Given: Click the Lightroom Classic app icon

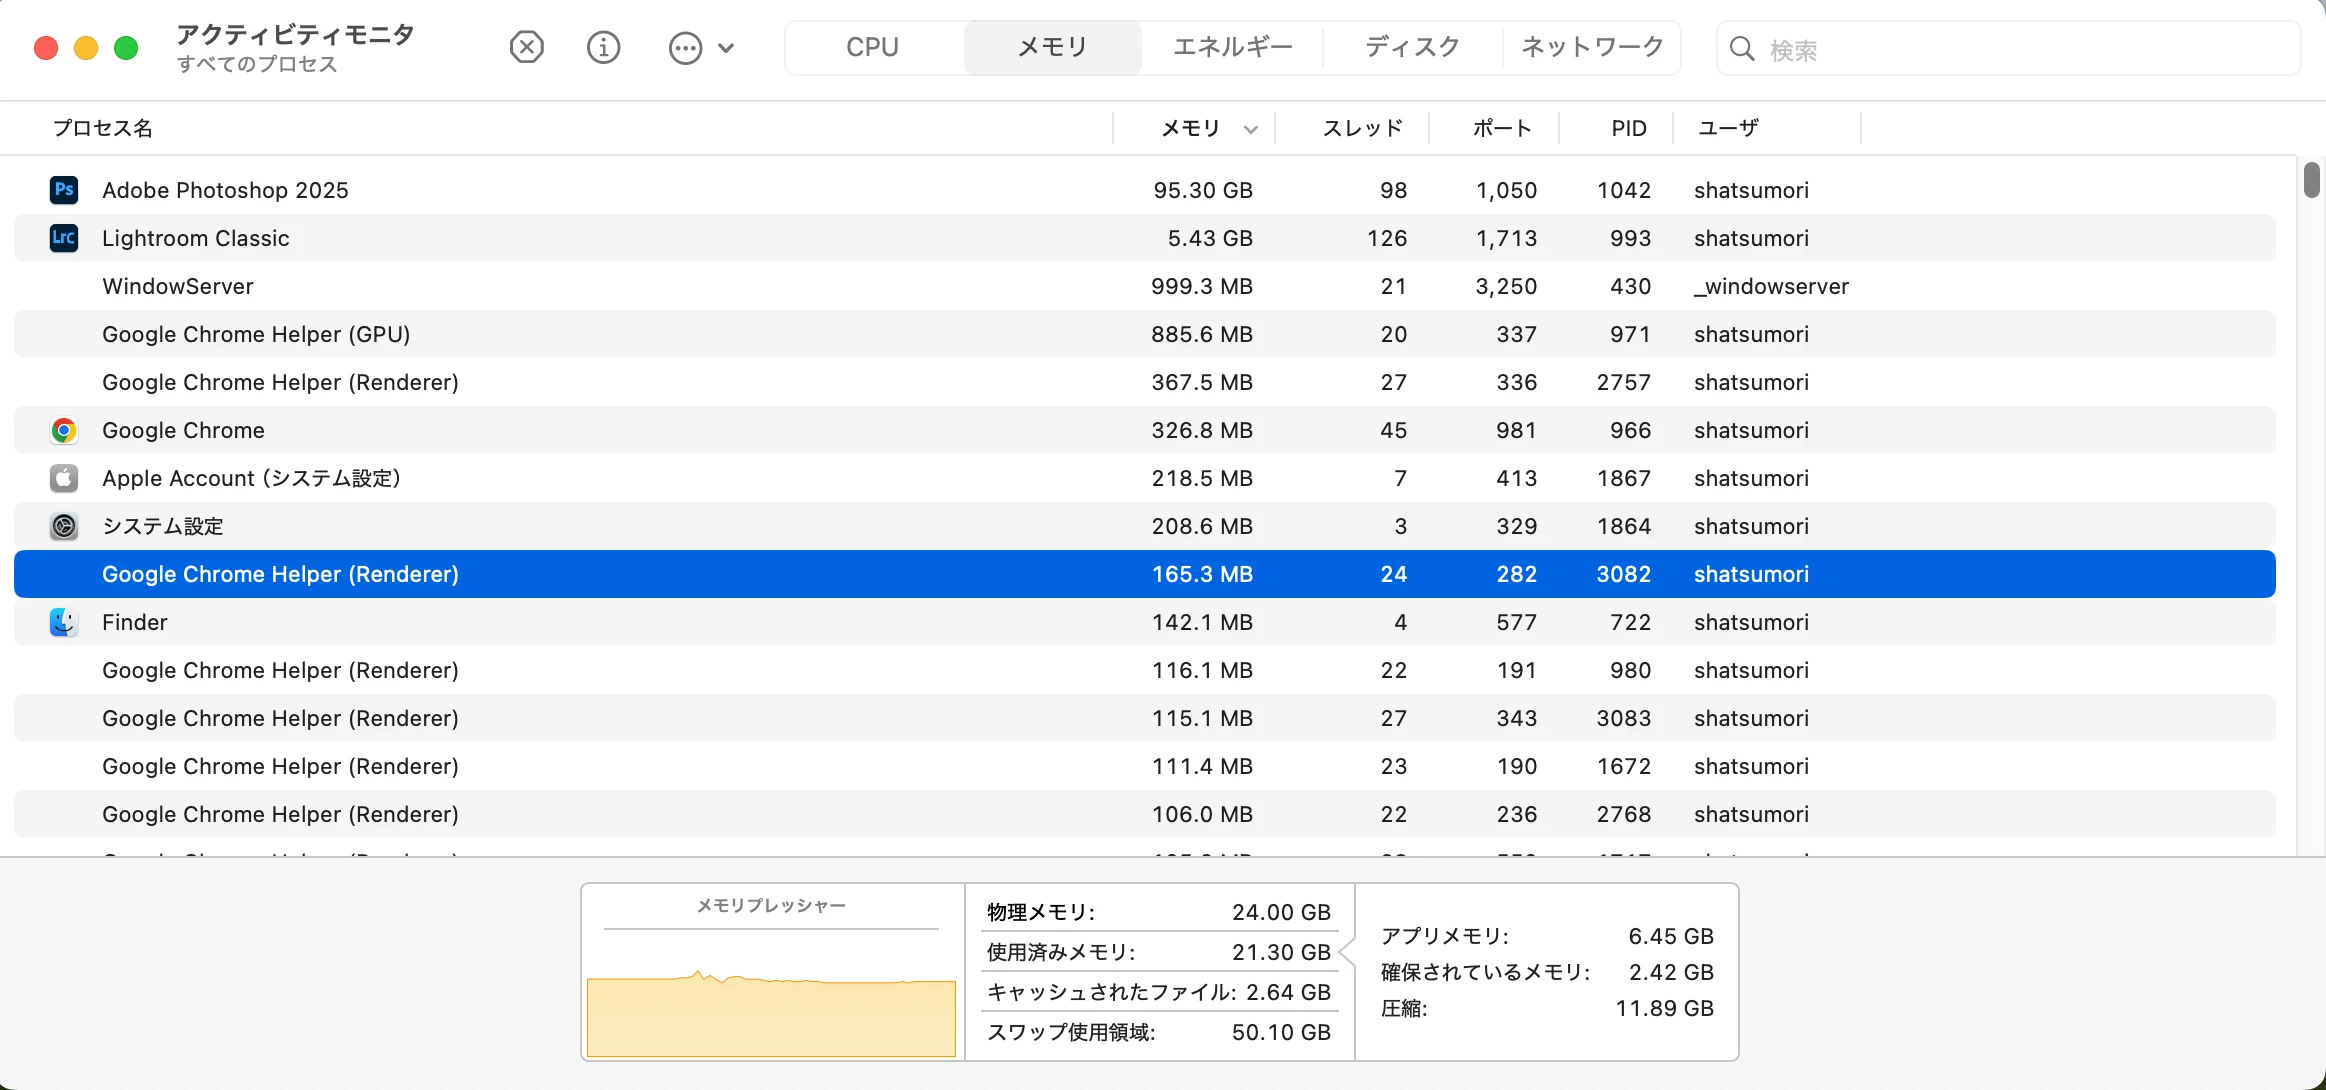Looking at the screenshot, I should 64,238.
